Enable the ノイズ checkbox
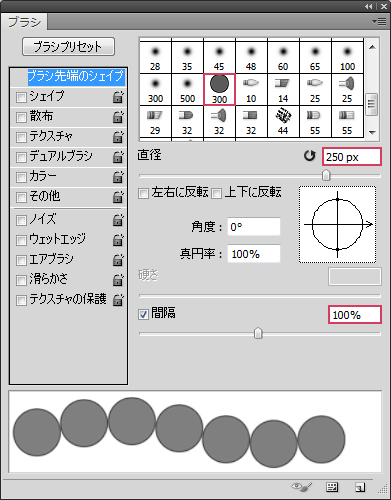Viewport: 391px width, 500px height. tap(21, 220)
